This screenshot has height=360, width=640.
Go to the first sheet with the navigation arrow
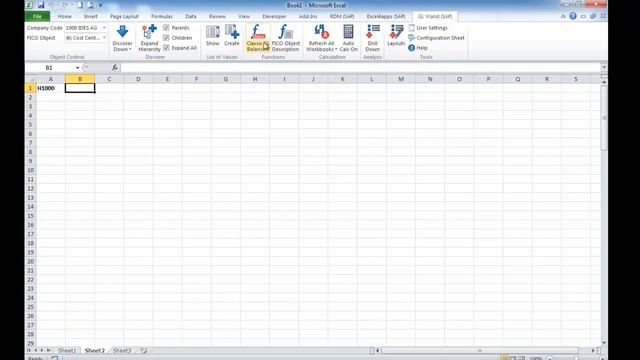[x=29, y=350]
